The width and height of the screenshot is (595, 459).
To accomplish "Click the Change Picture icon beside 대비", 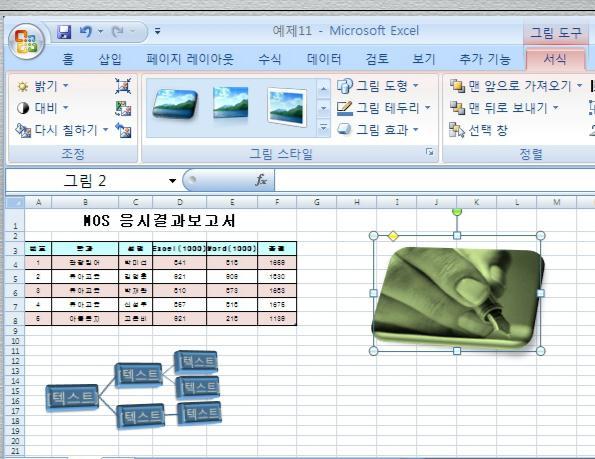I will click(x=123, y=108).
